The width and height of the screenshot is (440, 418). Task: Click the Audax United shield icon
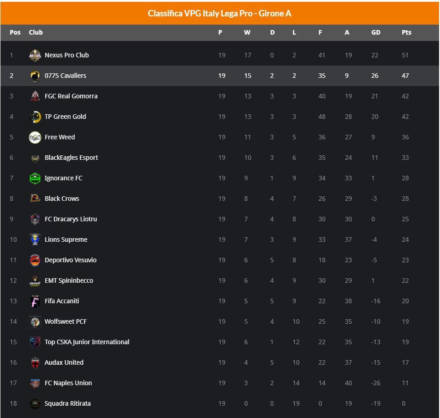point(35,363)
